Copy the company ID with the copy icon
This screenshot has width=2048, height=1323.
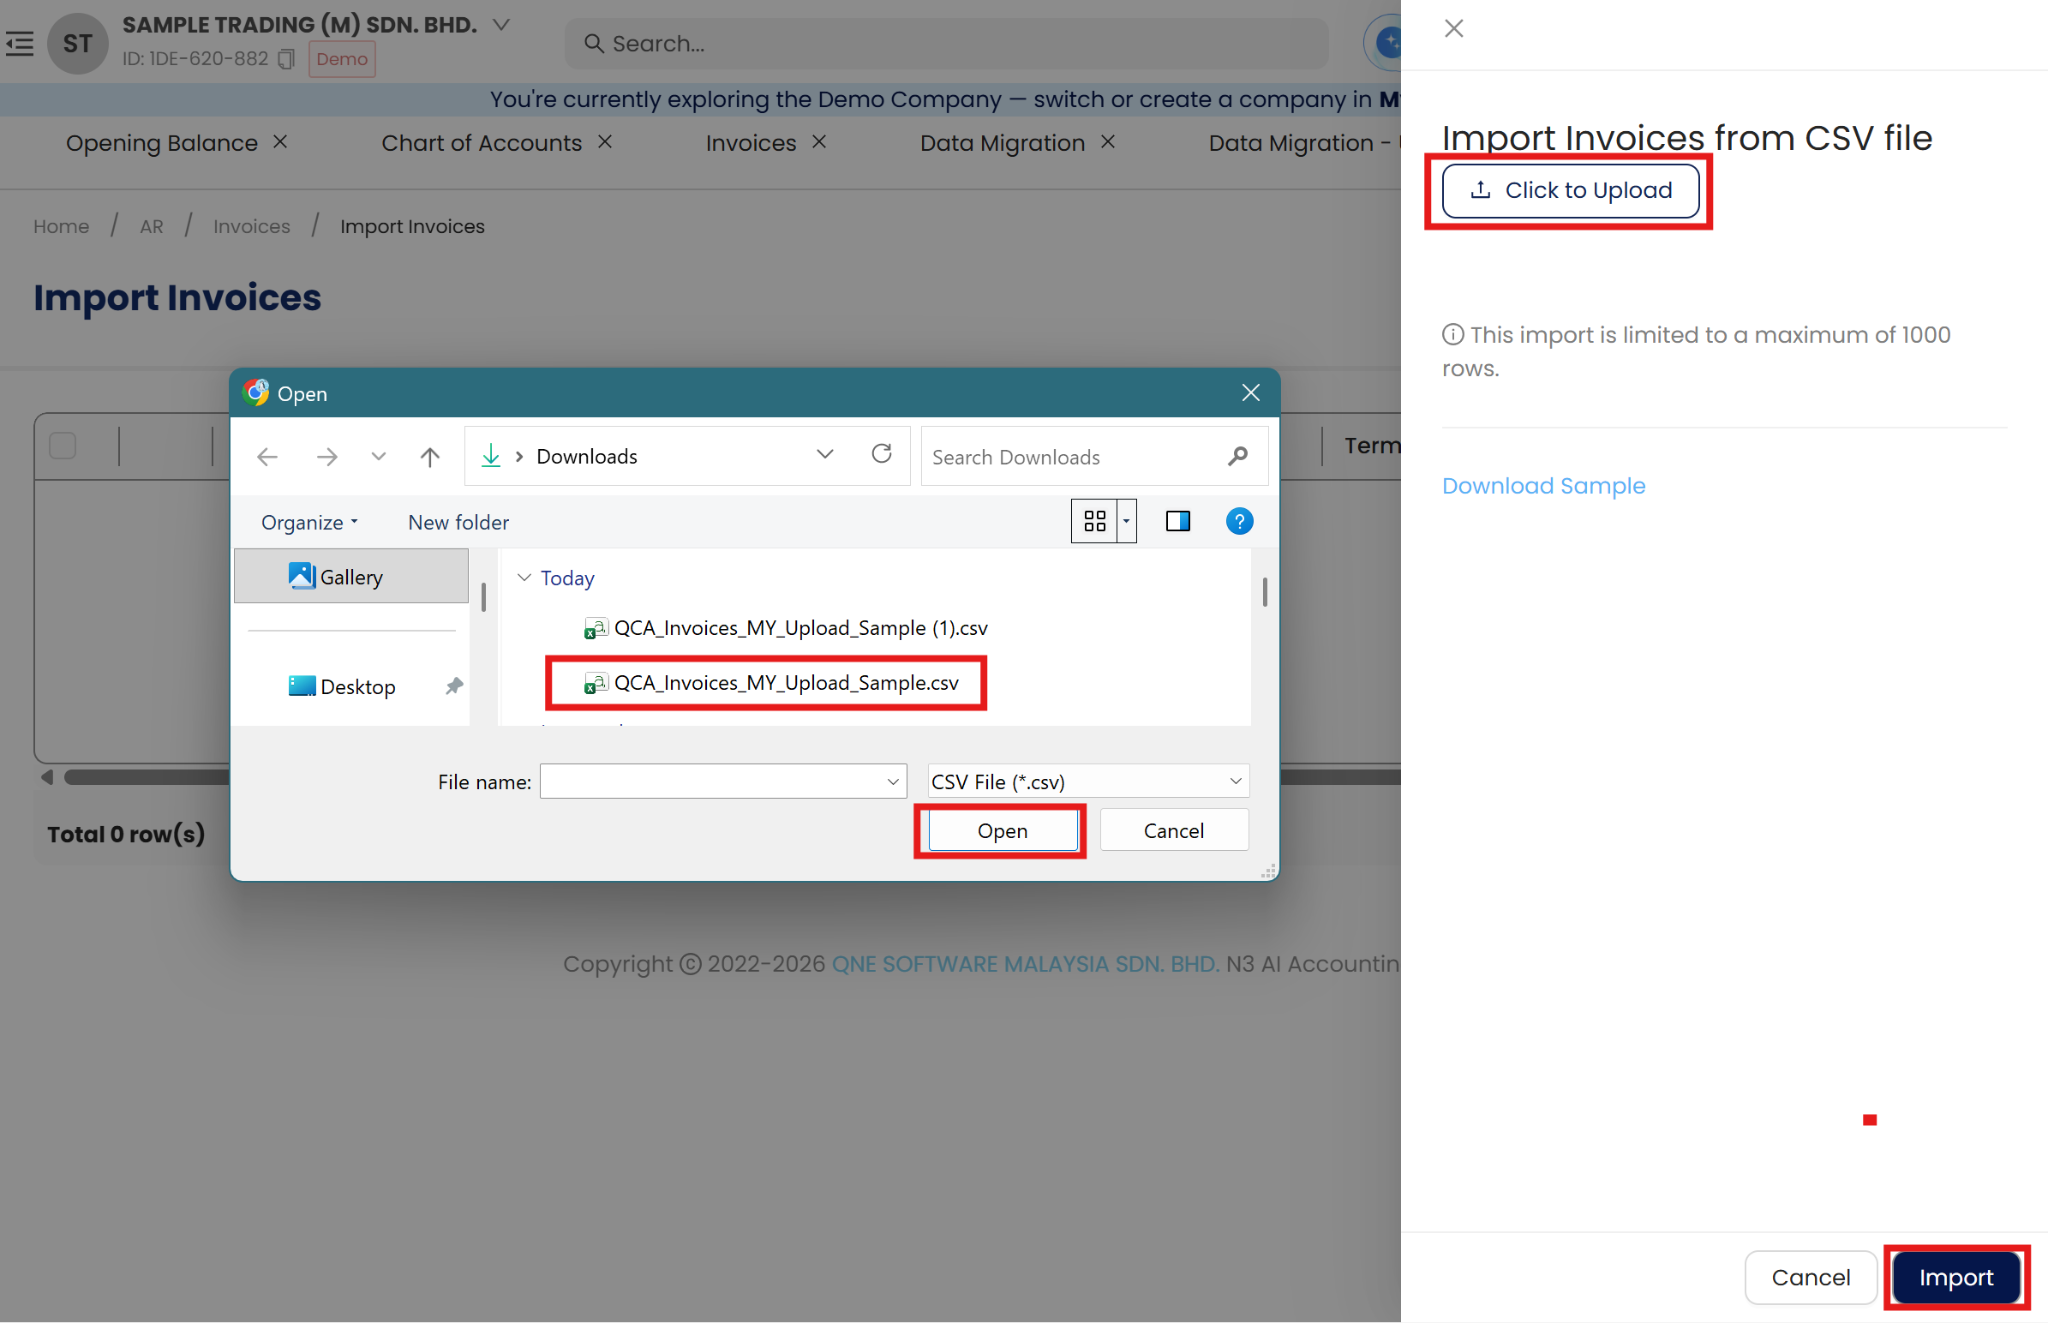286,59
